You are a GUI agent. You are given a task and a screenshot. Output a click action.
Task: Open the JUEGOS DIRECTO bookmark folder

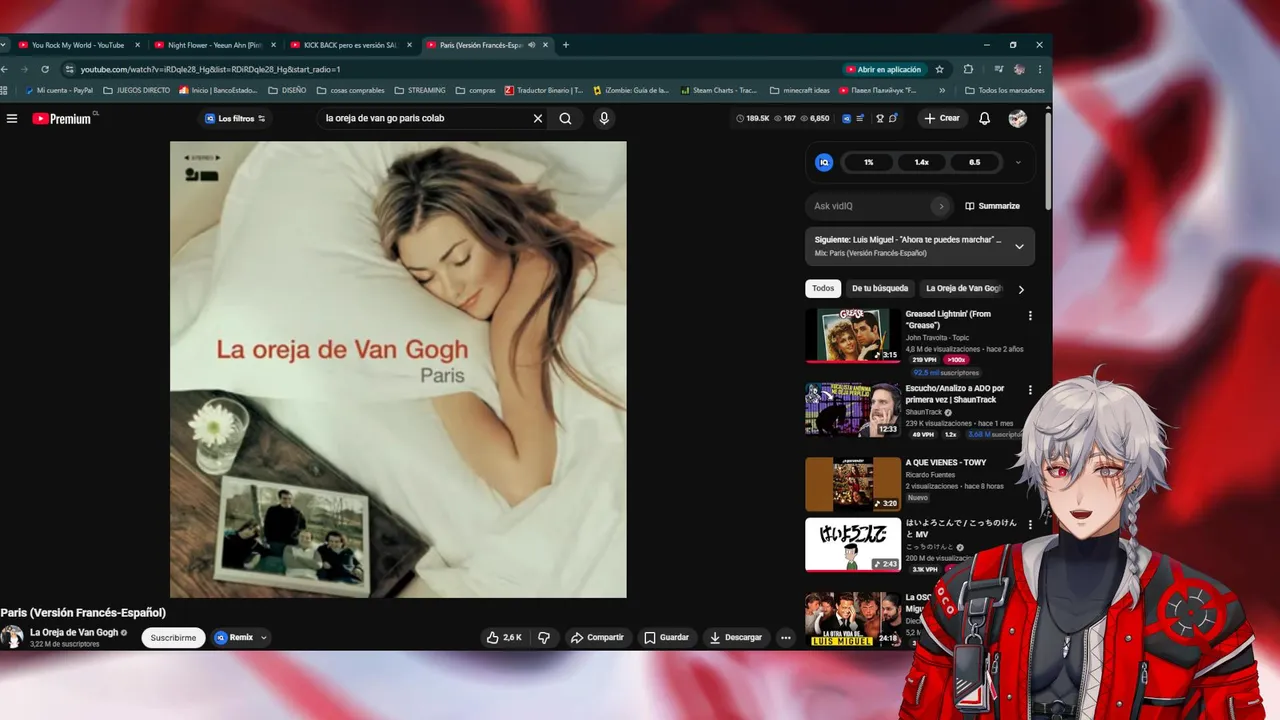pyautogui.click(x=136, y=90)
